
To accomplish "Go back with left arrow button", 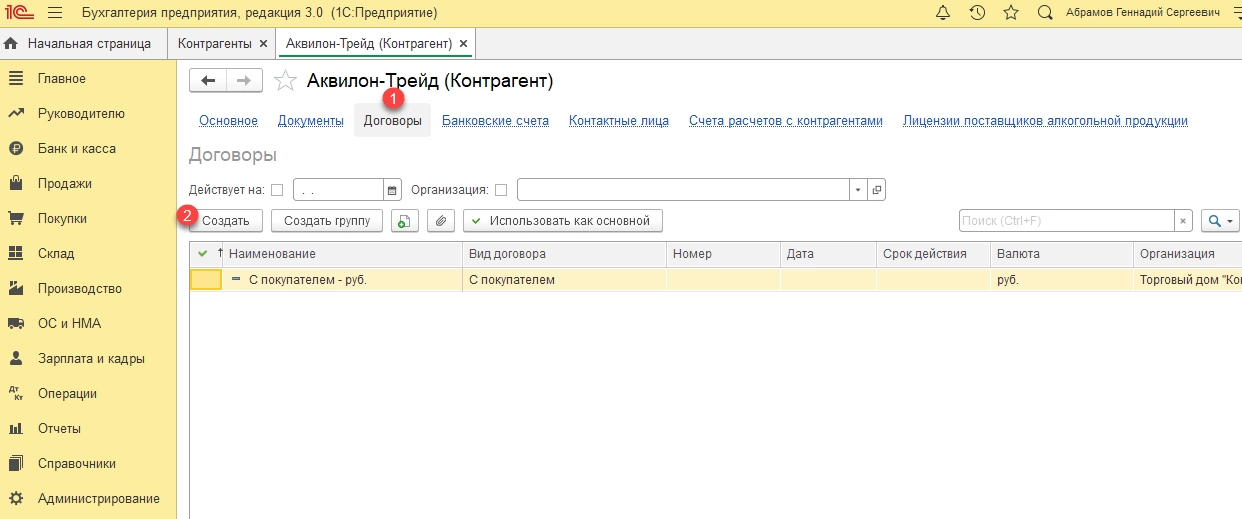I will (x=208, y=81).
